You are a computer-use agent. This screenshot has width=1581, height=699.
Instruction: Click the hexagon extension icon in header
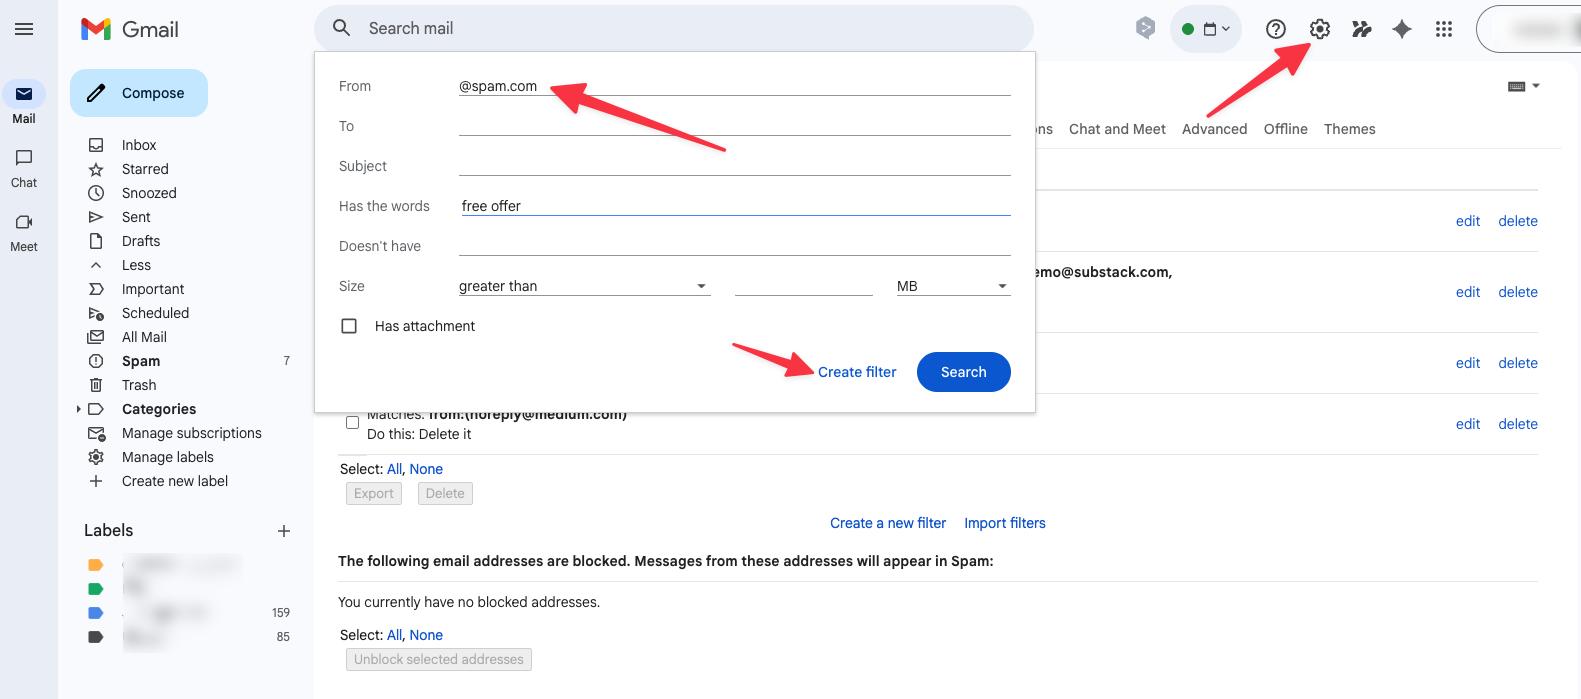(x=1146, y=28)
